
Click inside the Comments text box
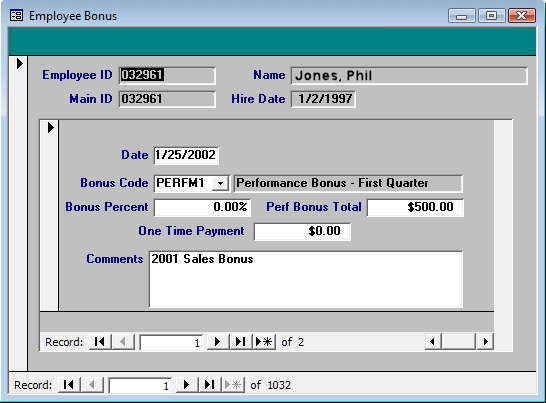(x=306, y=279)
